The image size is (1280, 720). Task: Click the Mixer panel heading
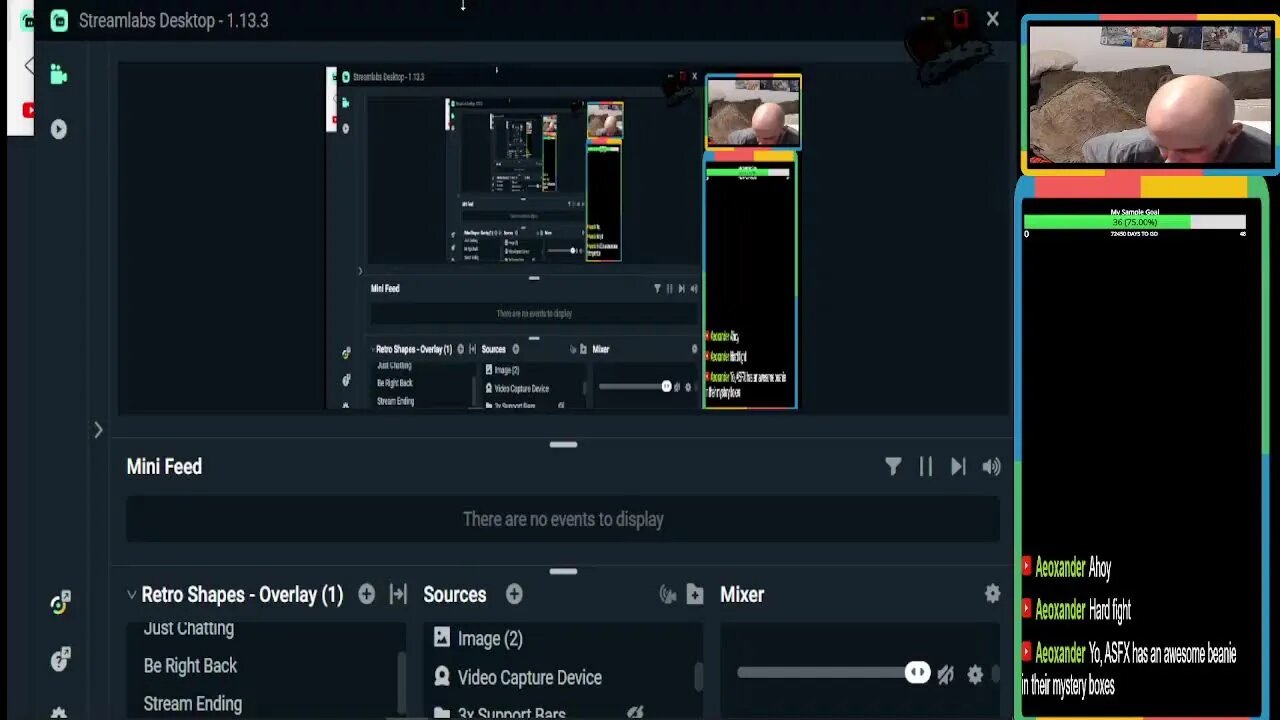point(742,594)
